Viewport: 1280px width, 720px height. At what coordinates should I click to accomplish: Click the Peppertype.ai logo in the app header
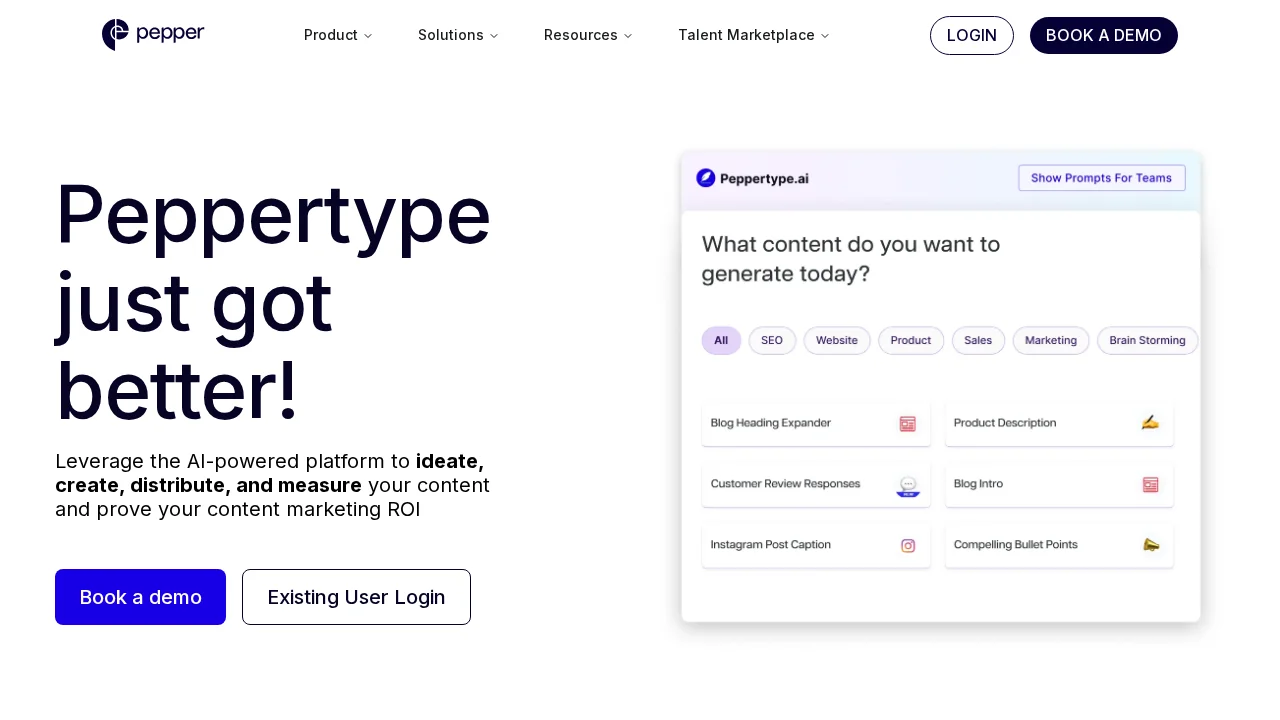tap(752, 179)
